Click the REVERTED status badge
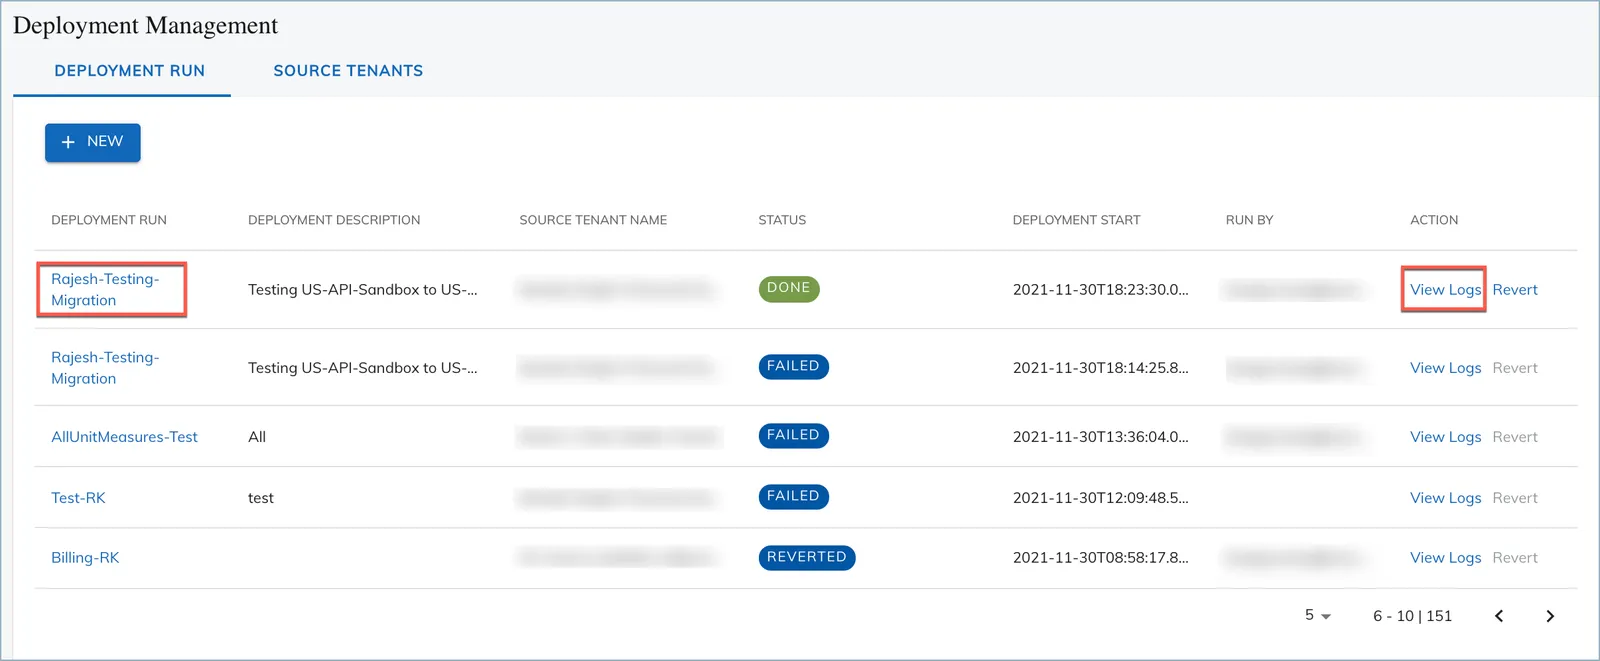The width and height of the screenshot is (1600, 661). 807,557
